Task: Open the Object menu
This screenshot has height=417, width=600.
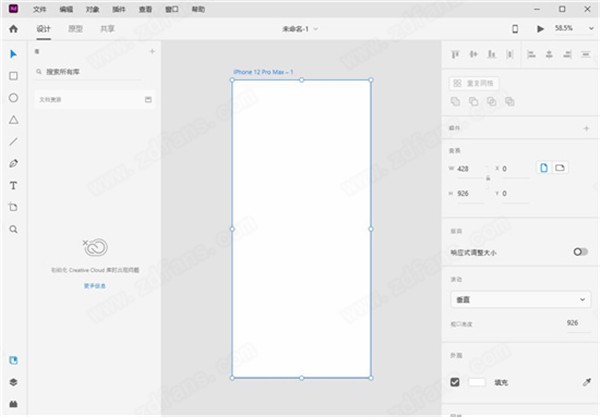Action: tap(92, 9)
